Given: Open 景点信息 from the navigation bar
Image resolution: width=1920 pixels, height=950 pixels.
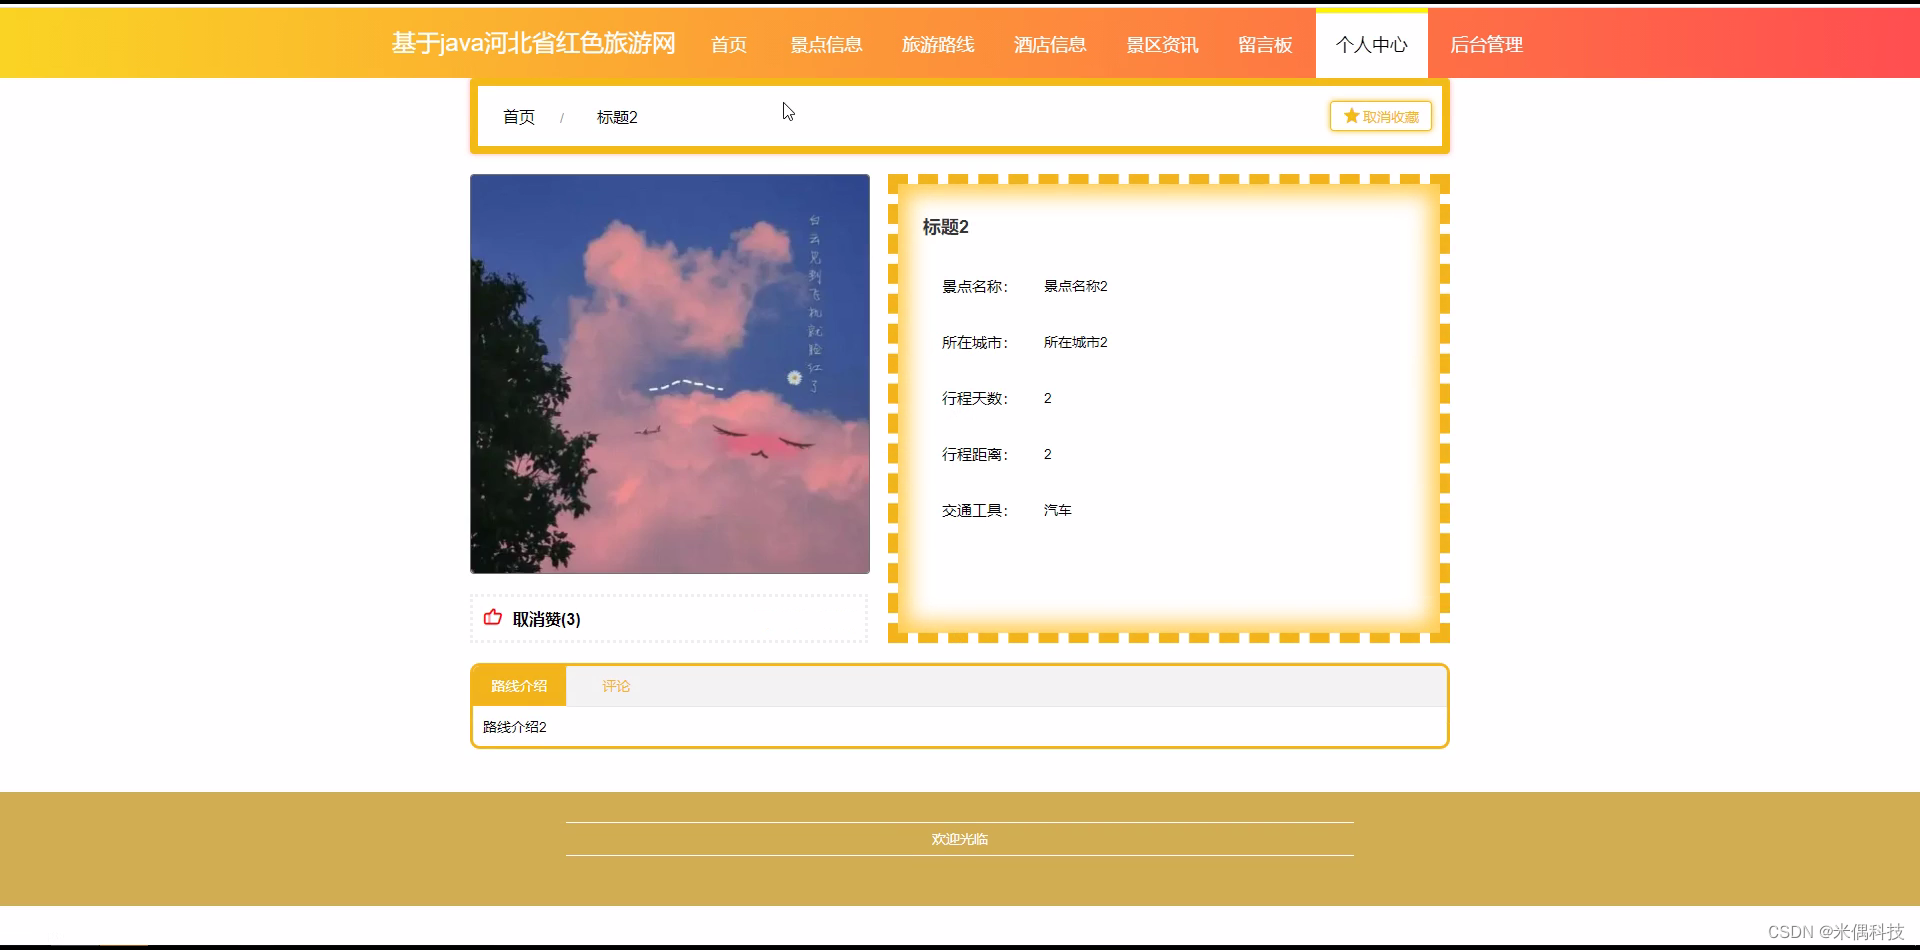Looking at the screenshot, I should coord(825,44).
